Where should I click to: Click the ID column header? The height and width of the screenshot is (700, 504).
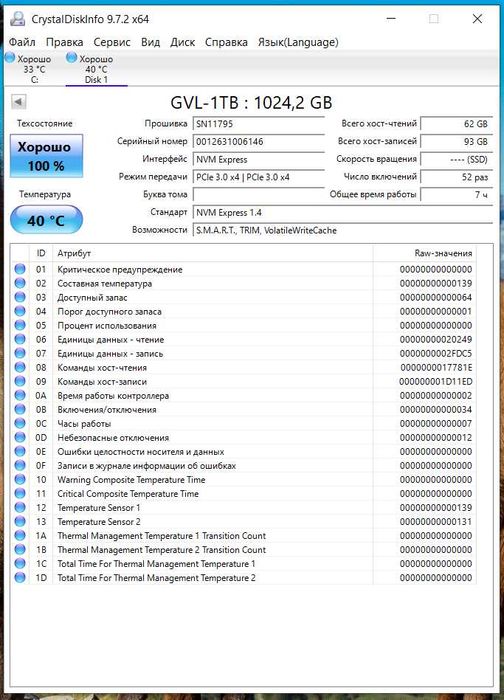point(41,253)
